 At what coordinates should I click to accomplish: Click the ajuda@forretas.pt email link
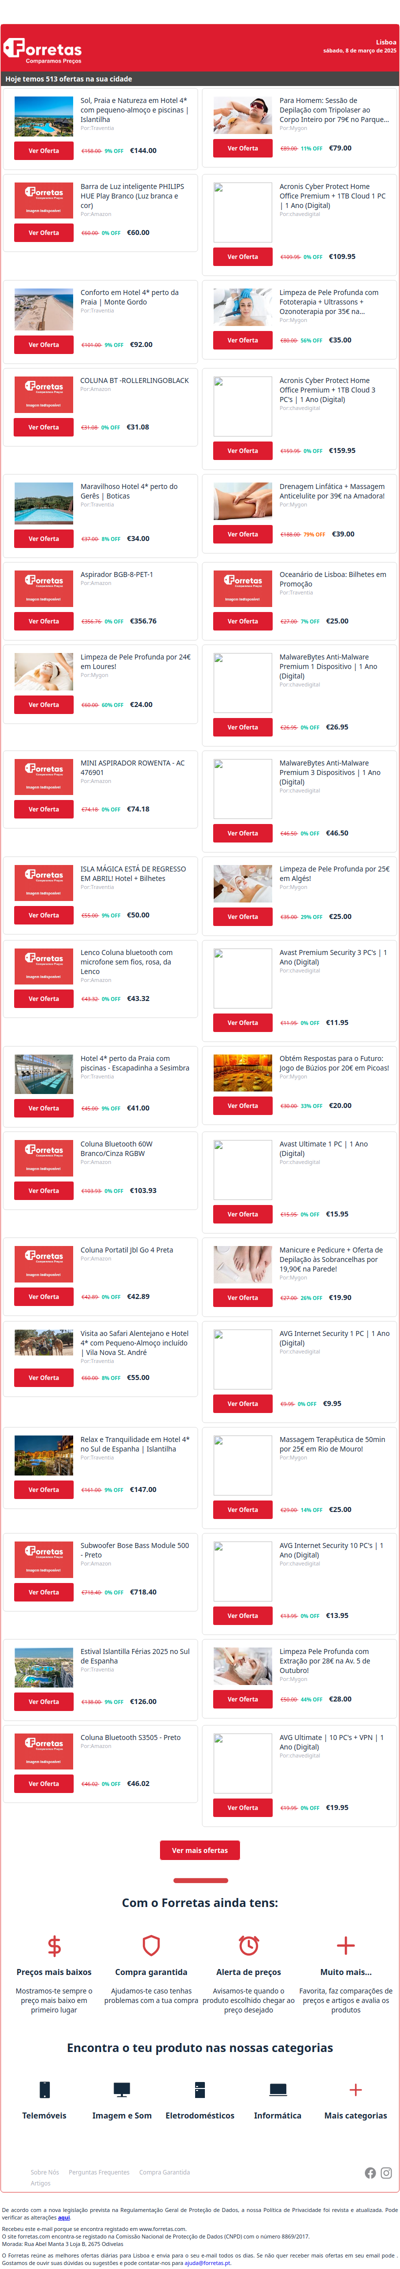(x=207, y=2262)
